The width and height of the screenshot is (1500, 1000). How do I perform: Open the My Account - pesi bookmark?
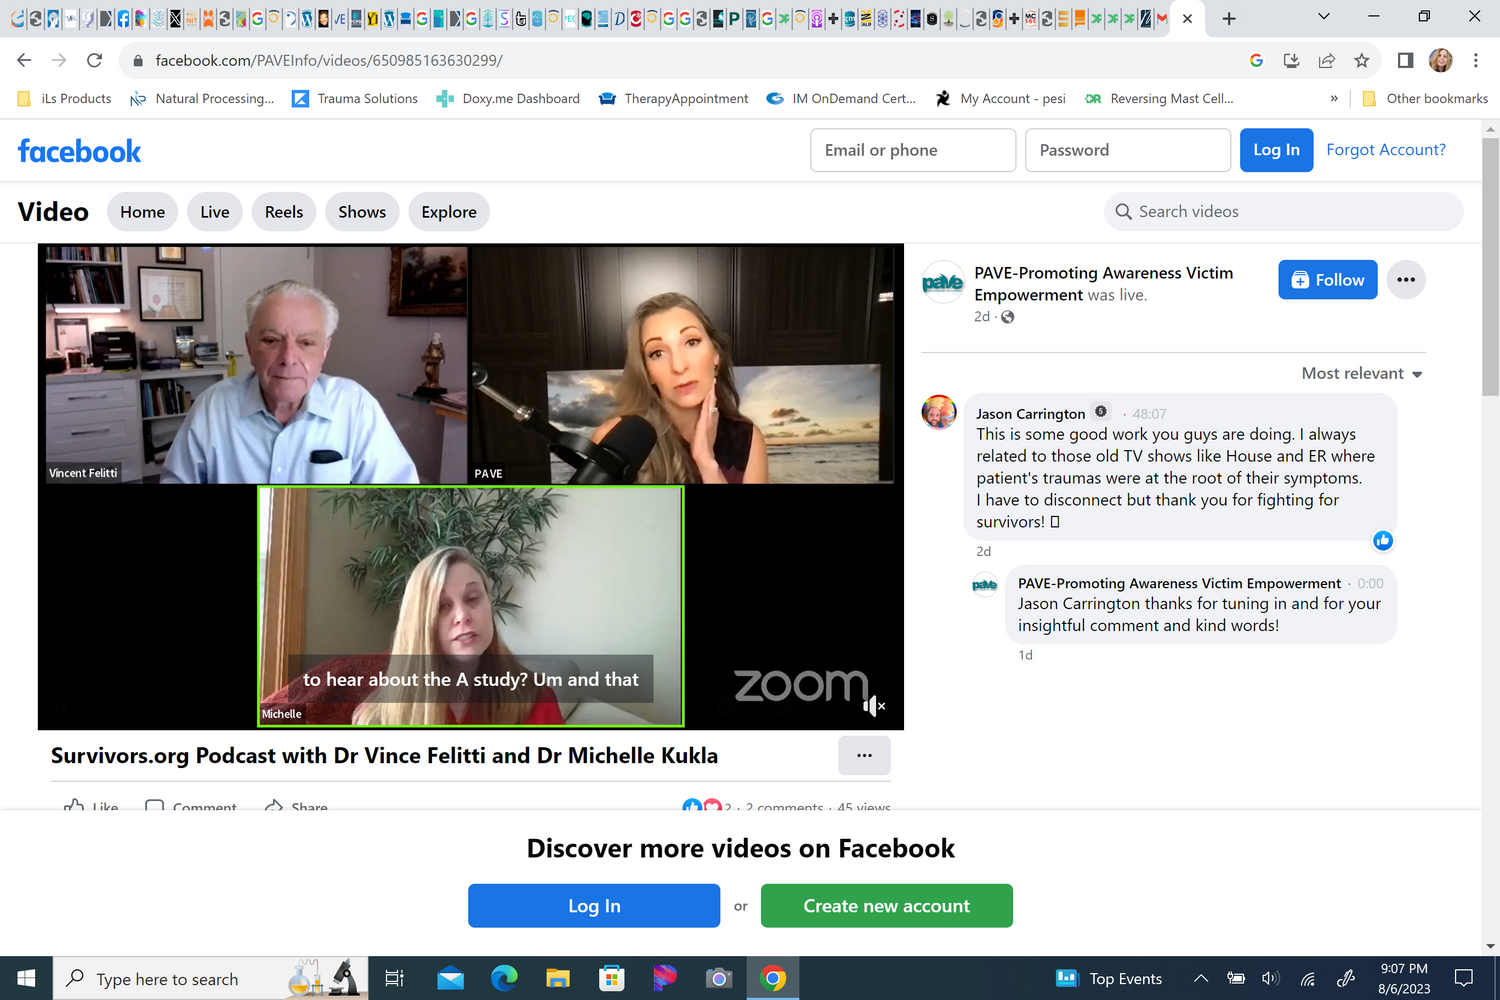(x=1000, y=99)
